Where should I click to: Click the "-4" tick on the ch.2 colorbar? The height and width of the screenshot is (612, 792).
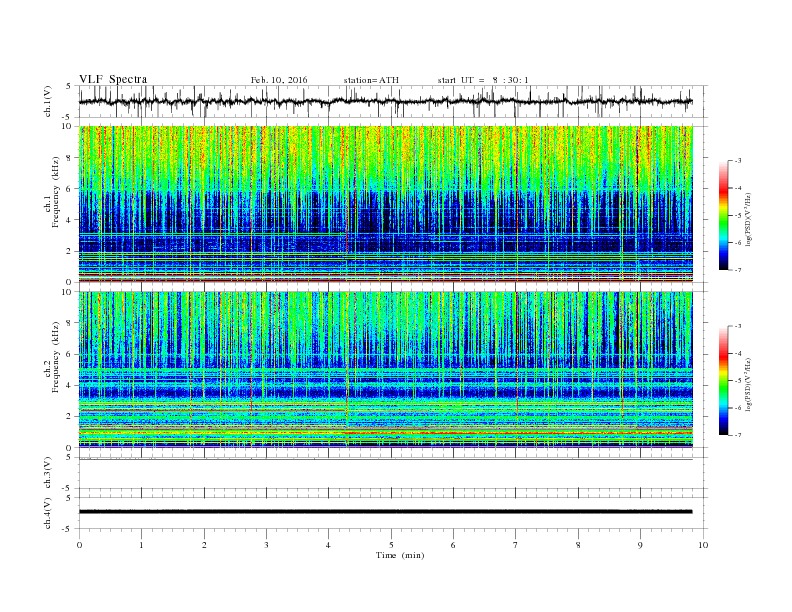click(738, 353)
